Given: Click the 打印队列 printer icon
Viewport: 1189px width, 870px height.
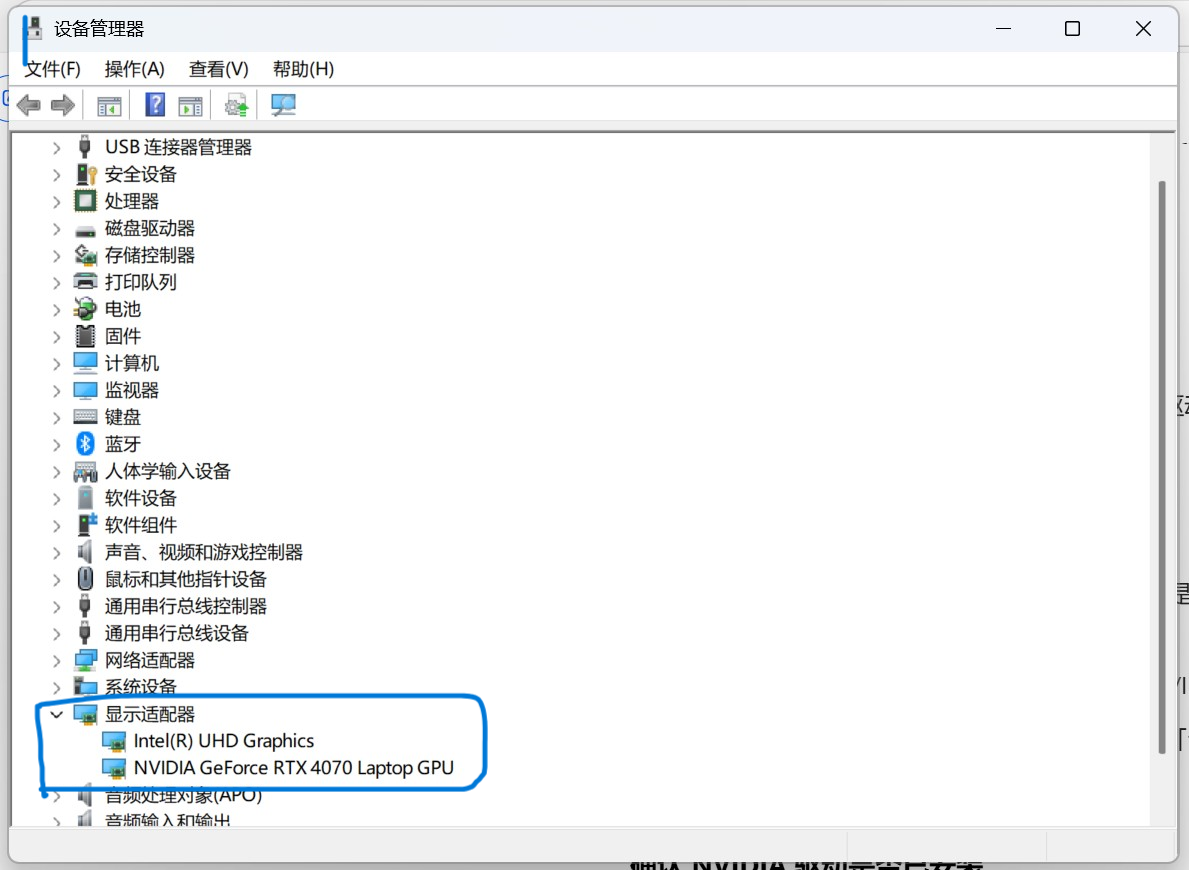Looking at the screenshot, I should click(x=86, y=281).
